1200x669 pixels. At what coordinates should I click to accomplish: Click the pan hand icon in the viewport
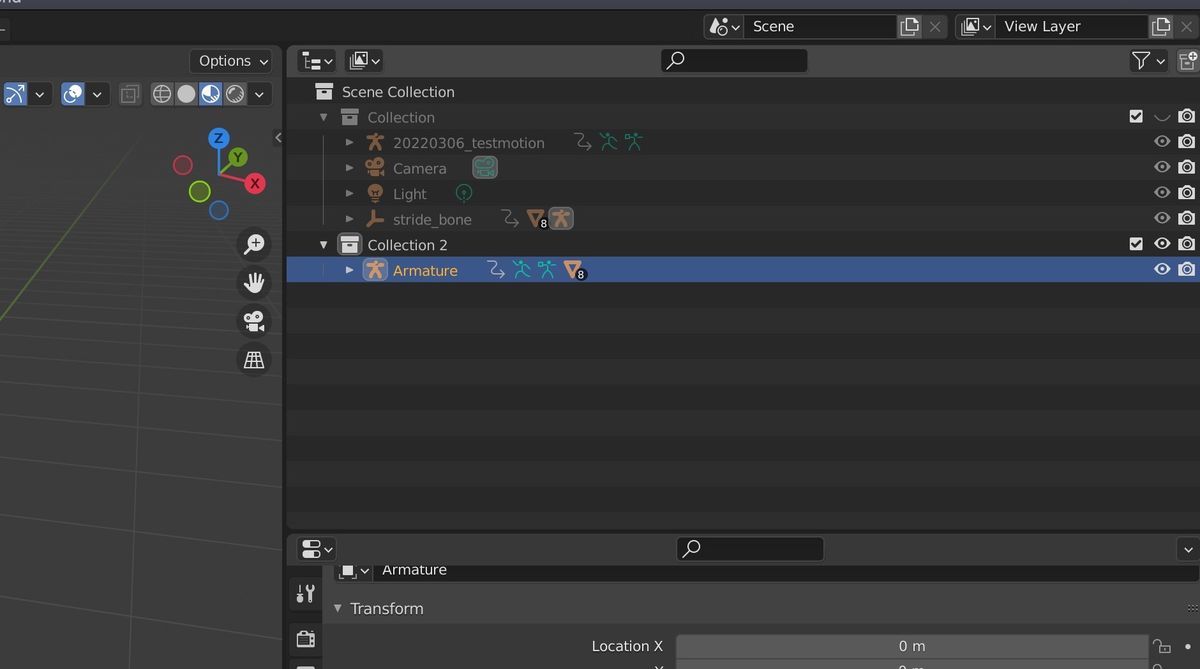coord(254,282)
